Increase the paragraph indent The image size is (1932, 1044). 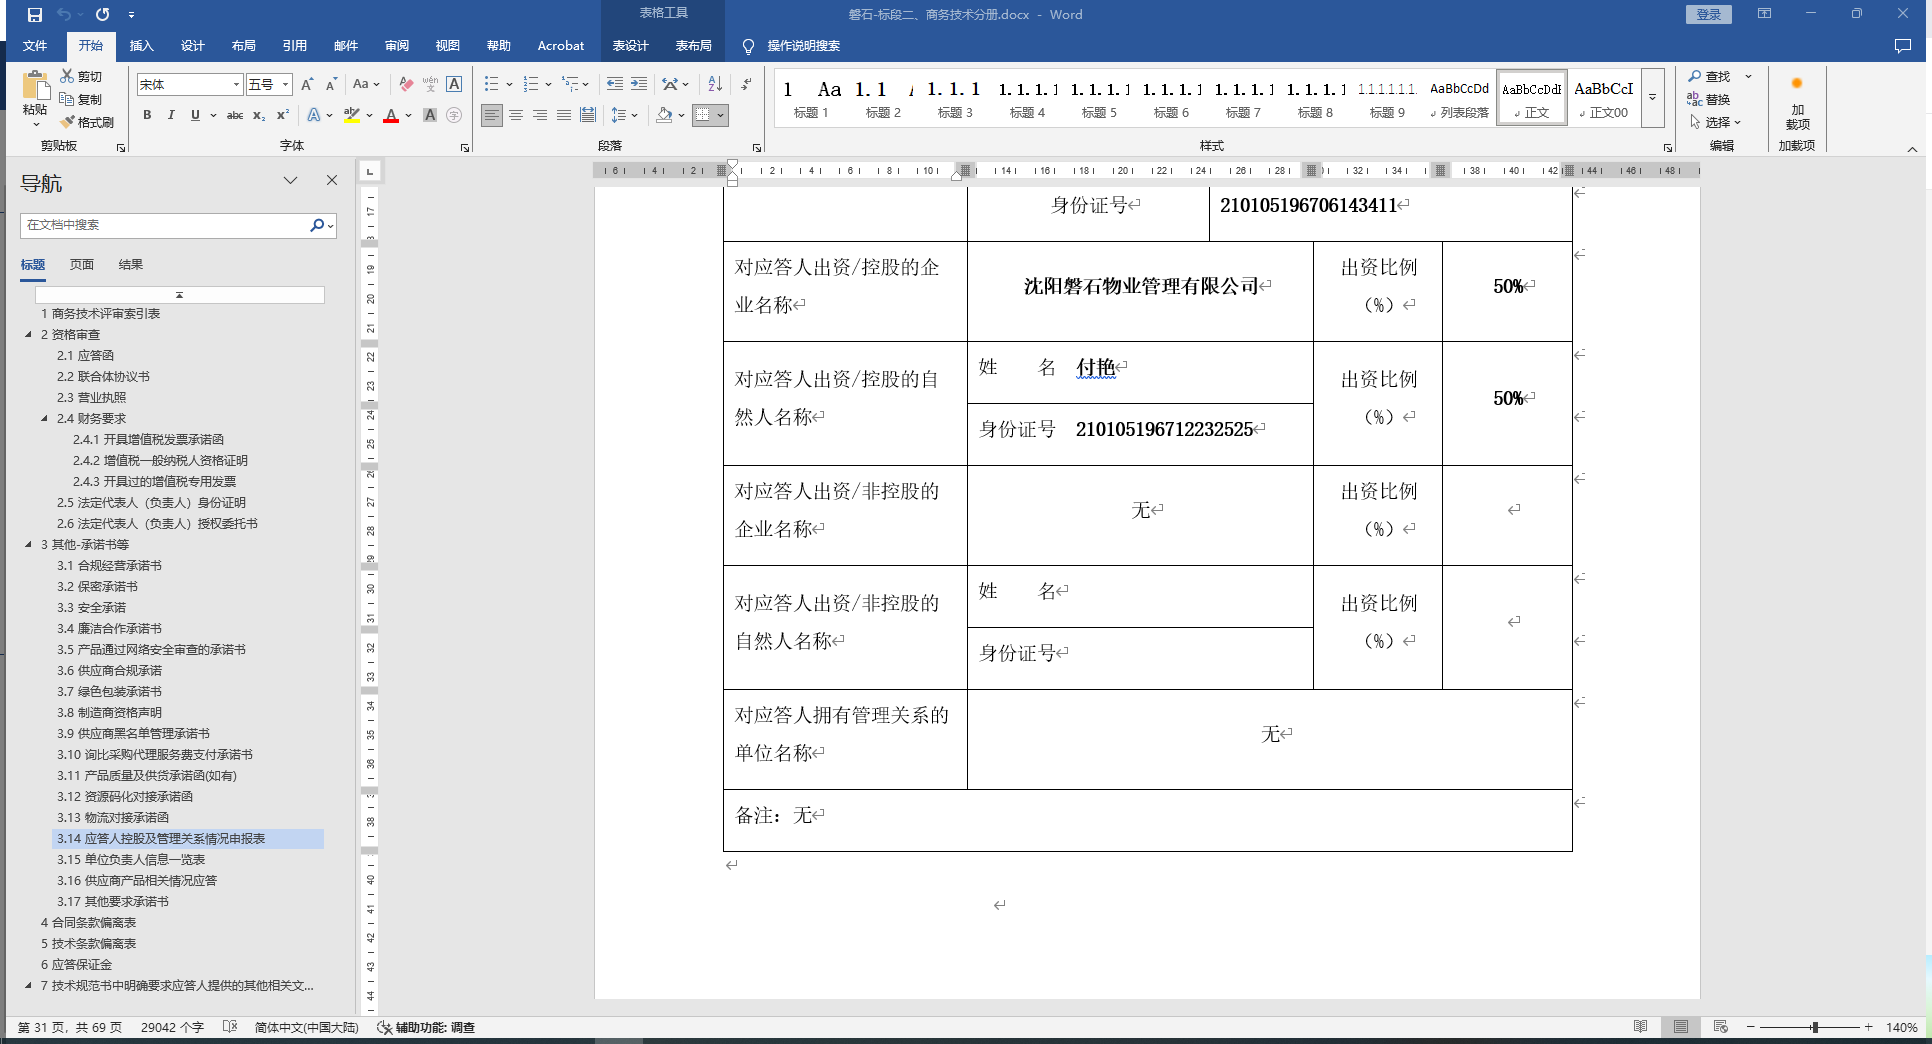(x=639, y=84)
